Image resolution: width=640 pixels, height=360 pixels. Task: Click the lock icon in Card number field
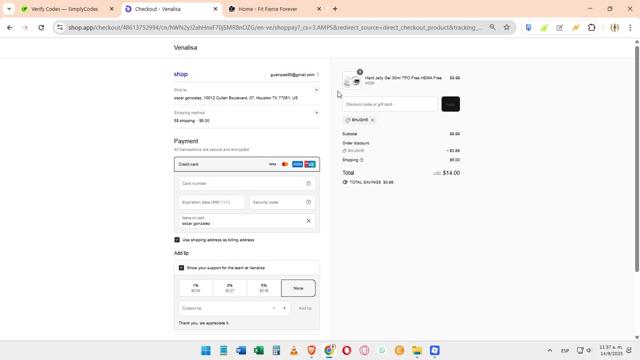click(x=309, y=184)
